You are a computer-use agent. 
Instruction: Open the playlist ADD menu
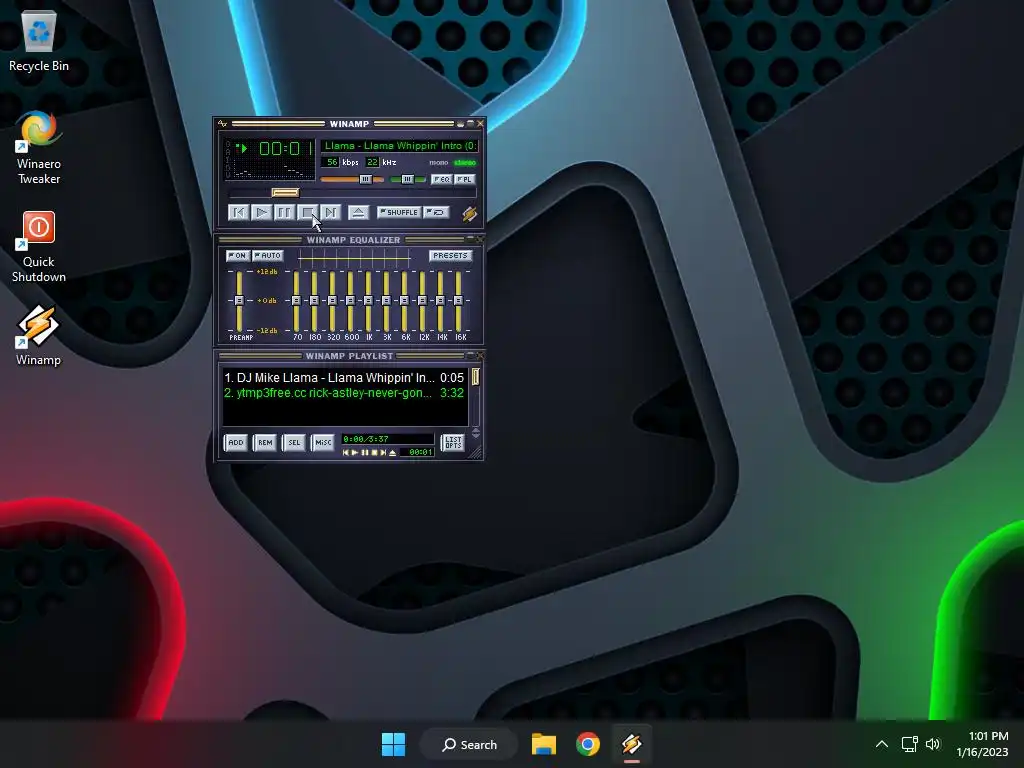click(236, 442)
